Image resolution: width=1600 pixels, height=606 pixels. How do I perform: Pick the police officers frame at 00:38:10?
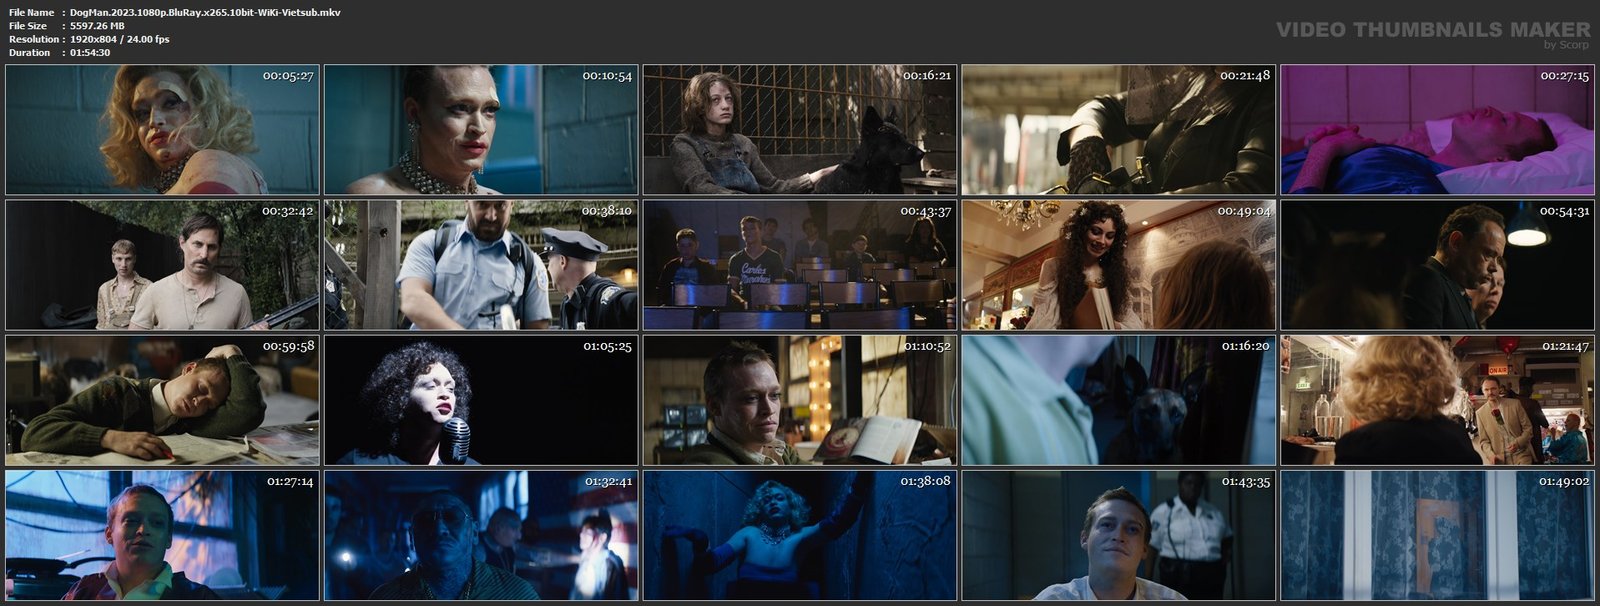[481, 265]
